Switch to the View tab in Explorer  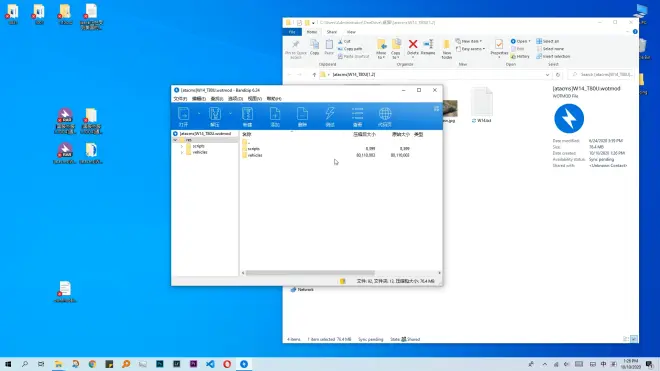click(351, 32)
